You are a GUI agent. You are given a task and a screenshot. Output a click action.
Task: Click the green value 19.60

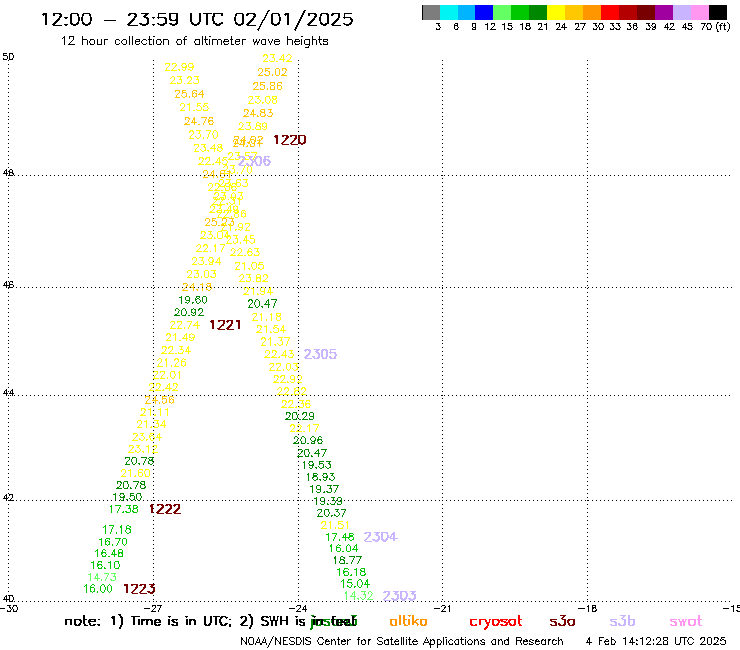pyautogui.click(x=193, y=300)
